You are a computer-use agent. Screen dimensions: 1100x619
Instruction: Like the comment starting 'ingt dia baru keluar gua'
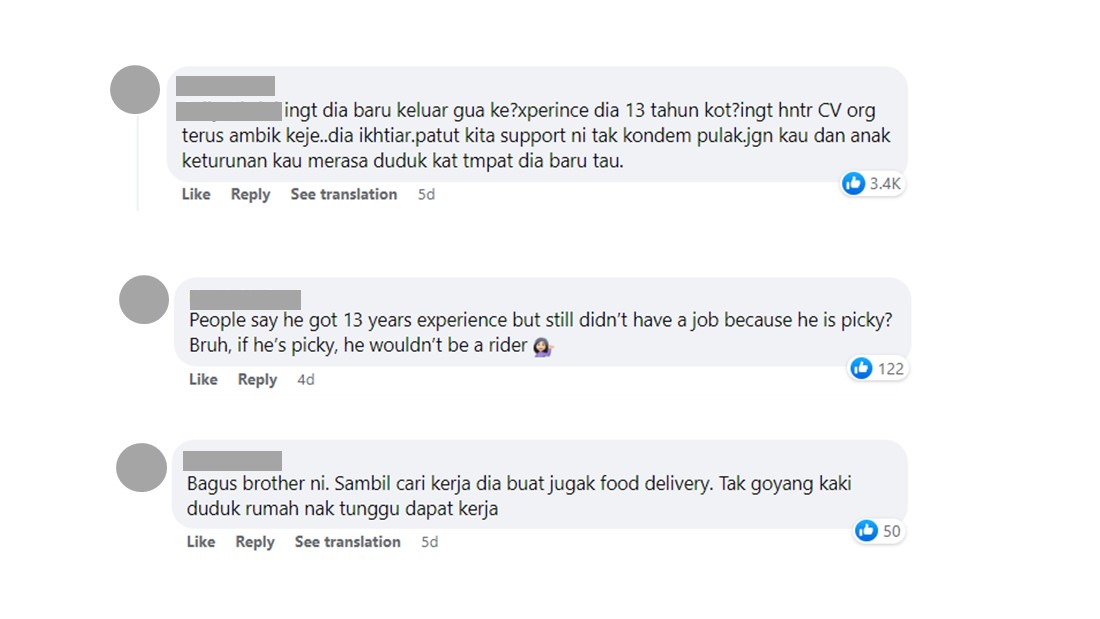tap(196, 194)
